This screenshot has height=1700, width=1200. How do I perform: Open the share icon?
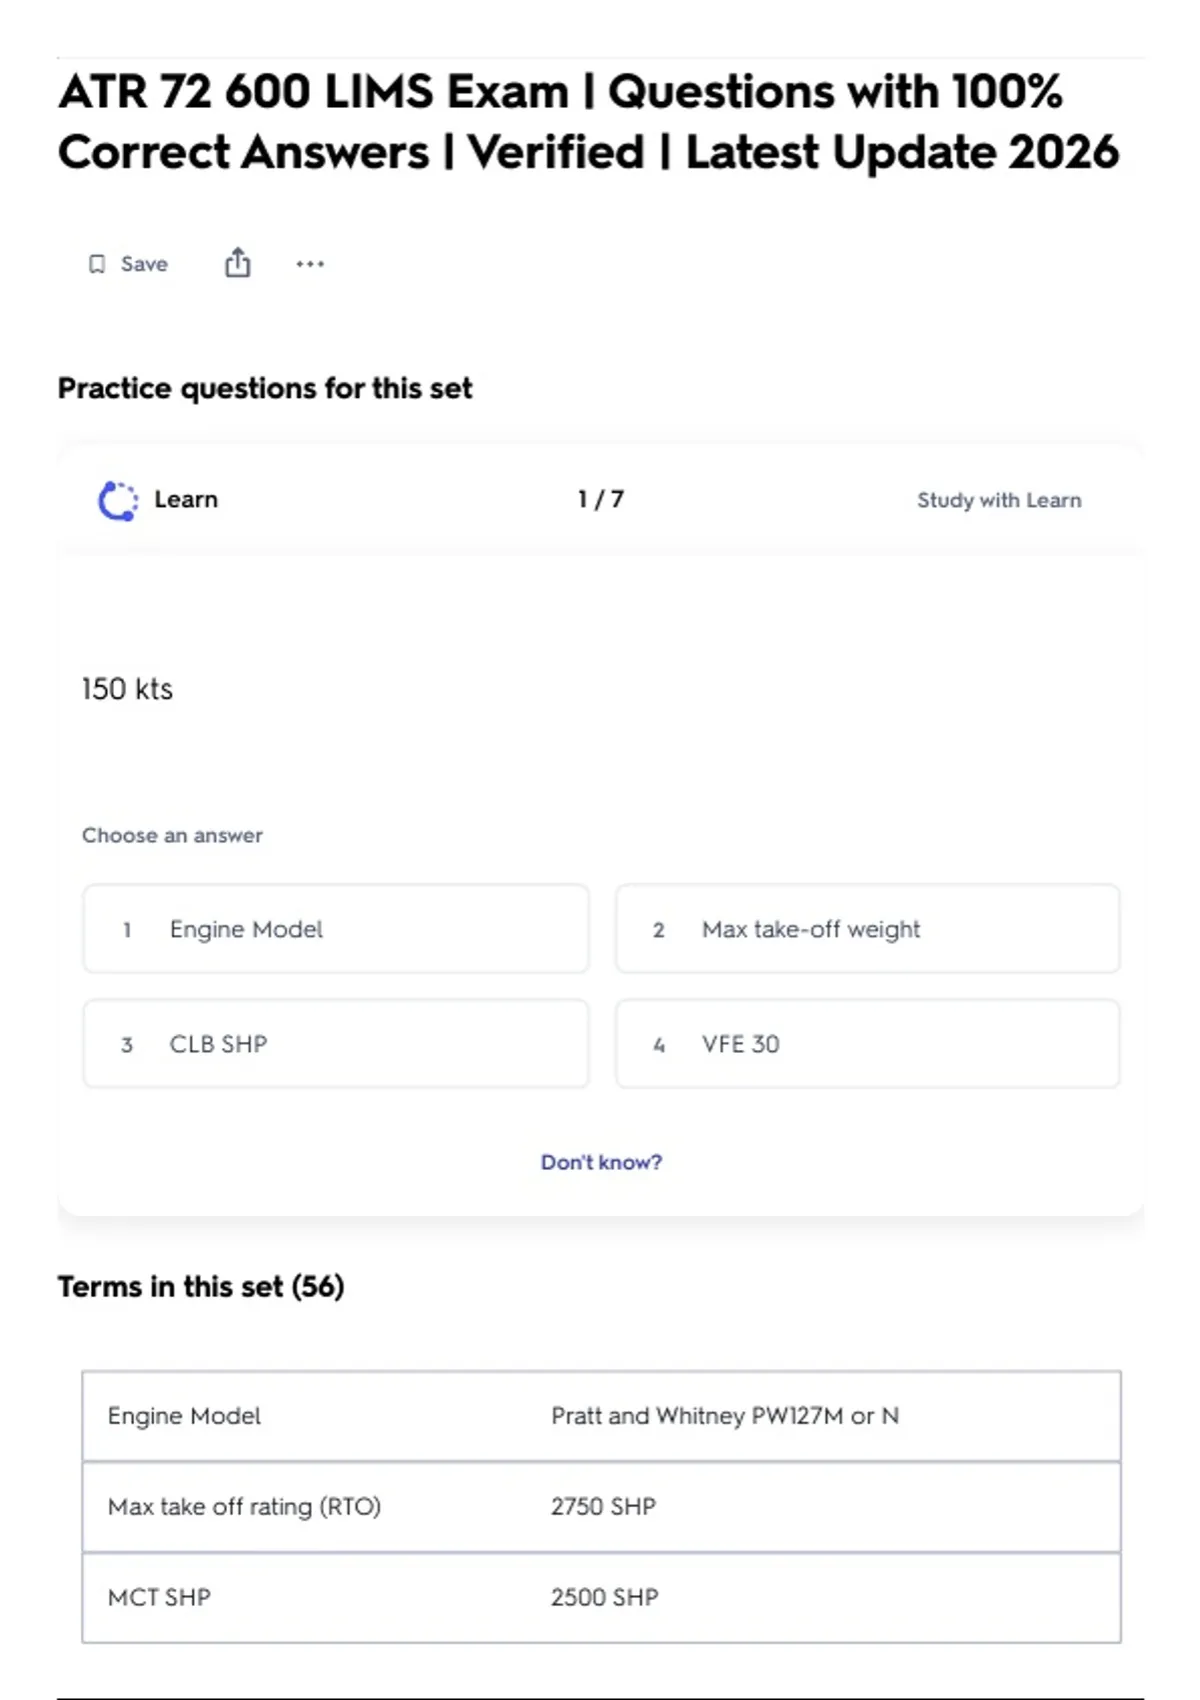coord(238,263)
